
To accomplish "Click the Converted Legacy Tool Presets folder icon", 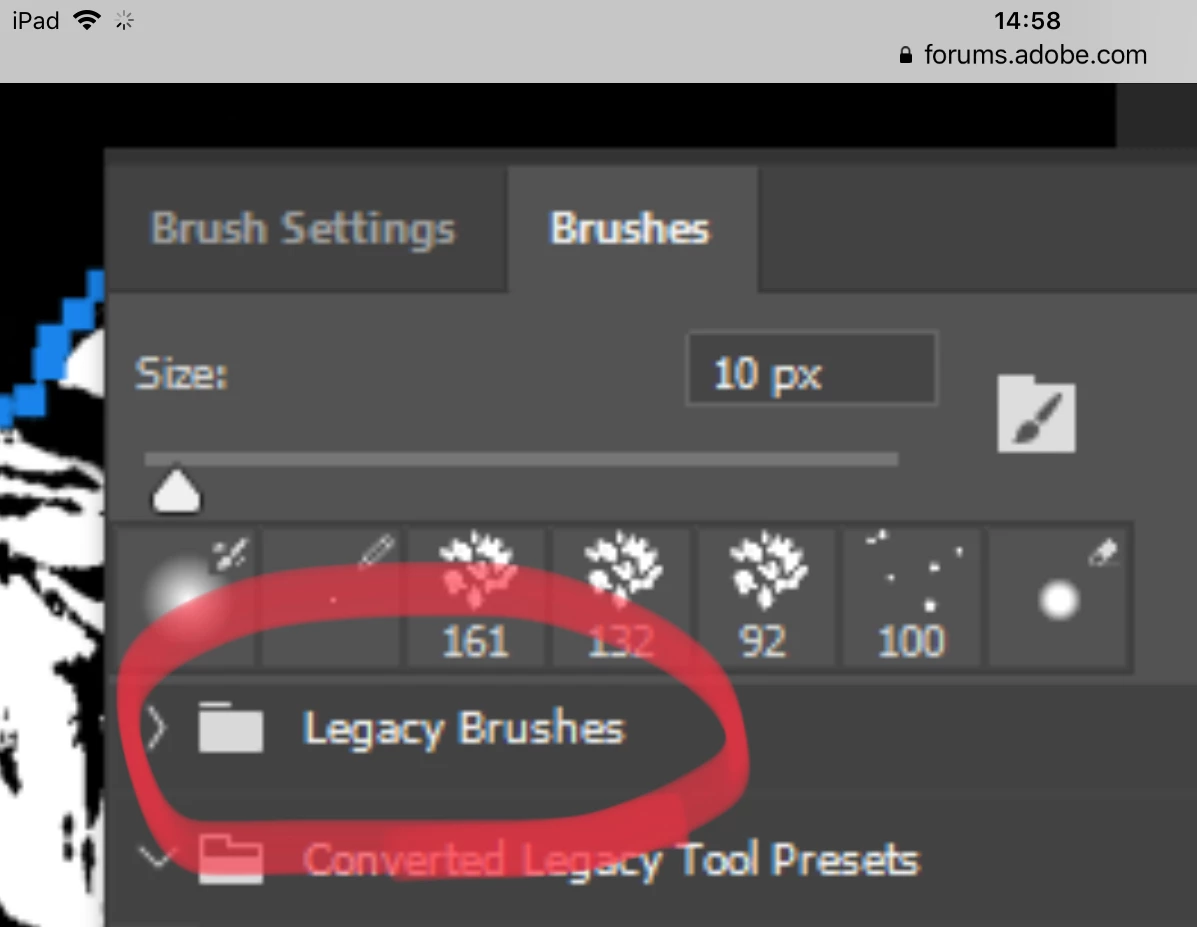I will tap(231, 858).
